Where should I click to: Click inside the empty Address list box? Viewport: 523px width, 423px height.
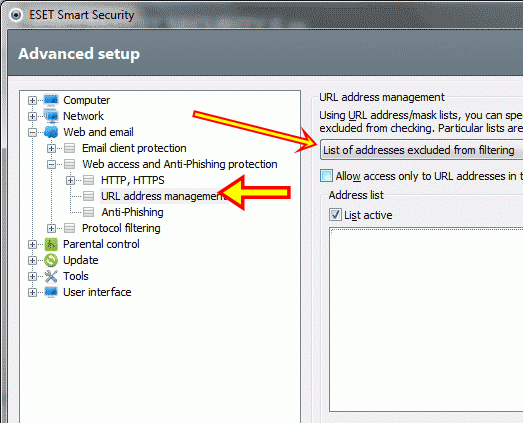426,320
